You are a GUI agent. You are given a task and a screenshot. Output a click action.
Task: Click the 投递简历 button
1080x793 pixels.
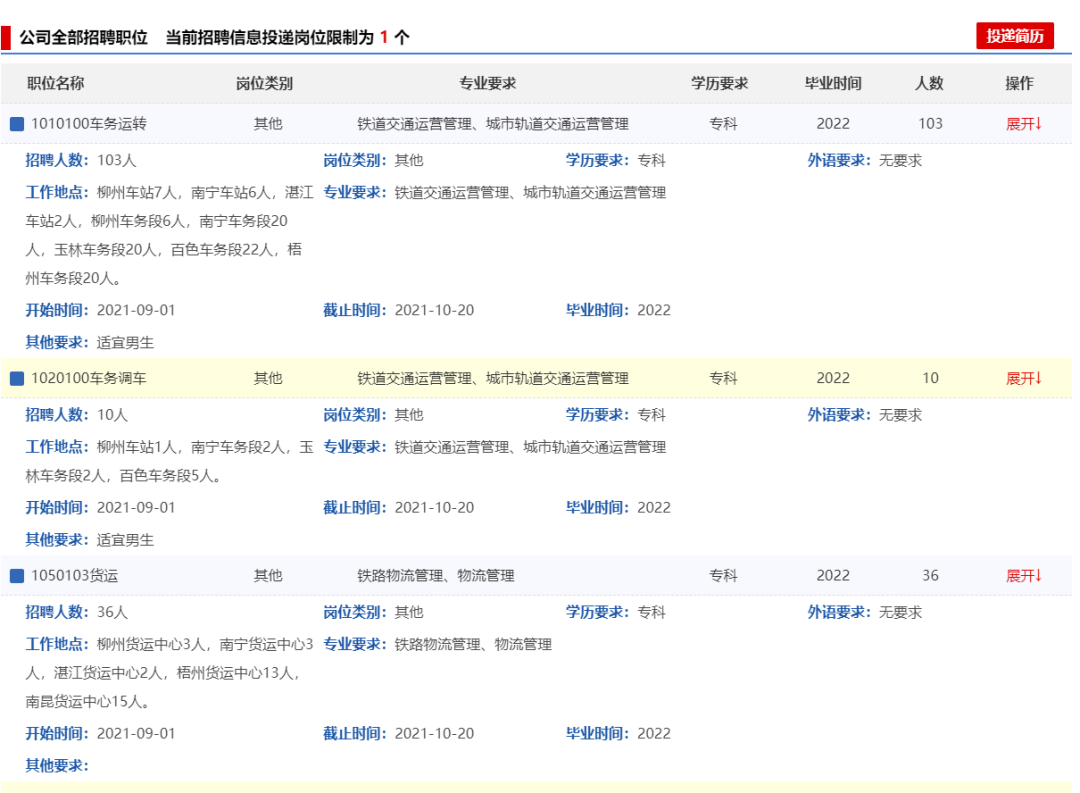pos(1014,36)
